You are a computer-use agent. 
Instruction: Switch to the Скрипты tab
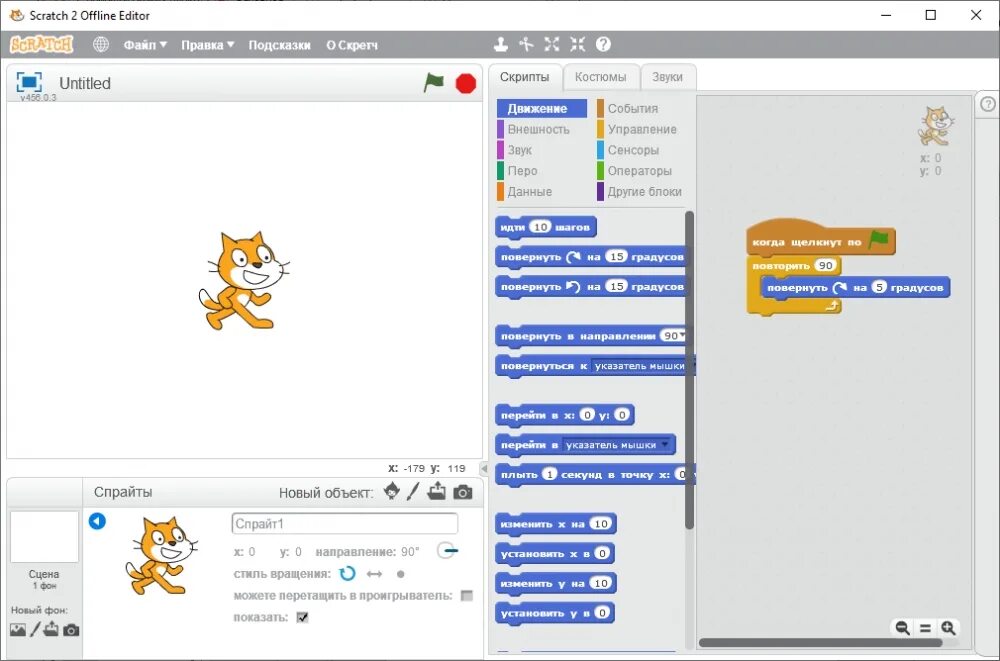(524, 77)
